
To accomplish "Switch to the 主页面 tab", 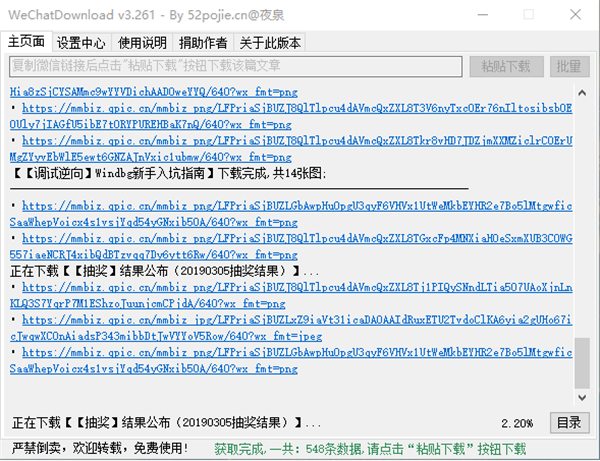I will [x=27, y=42].
